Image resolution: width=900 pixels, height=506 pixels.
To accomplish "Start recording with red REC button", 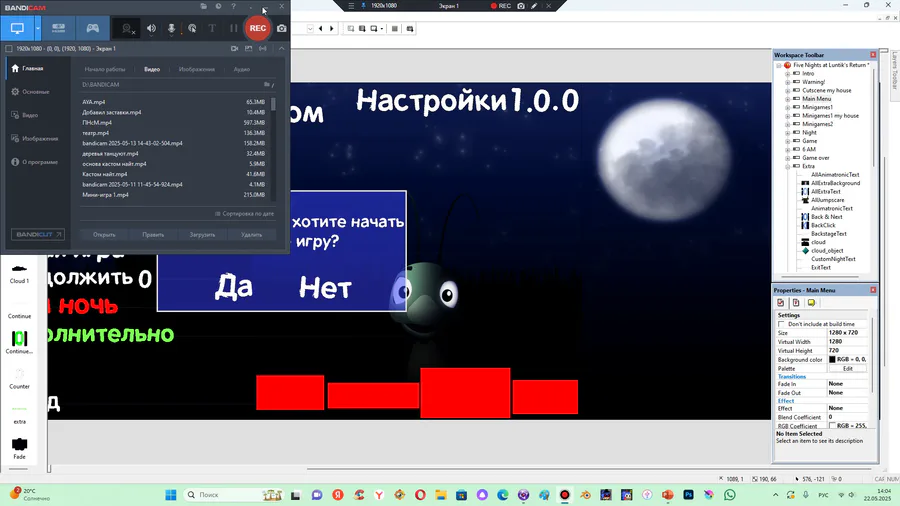I will click(258, 28).
